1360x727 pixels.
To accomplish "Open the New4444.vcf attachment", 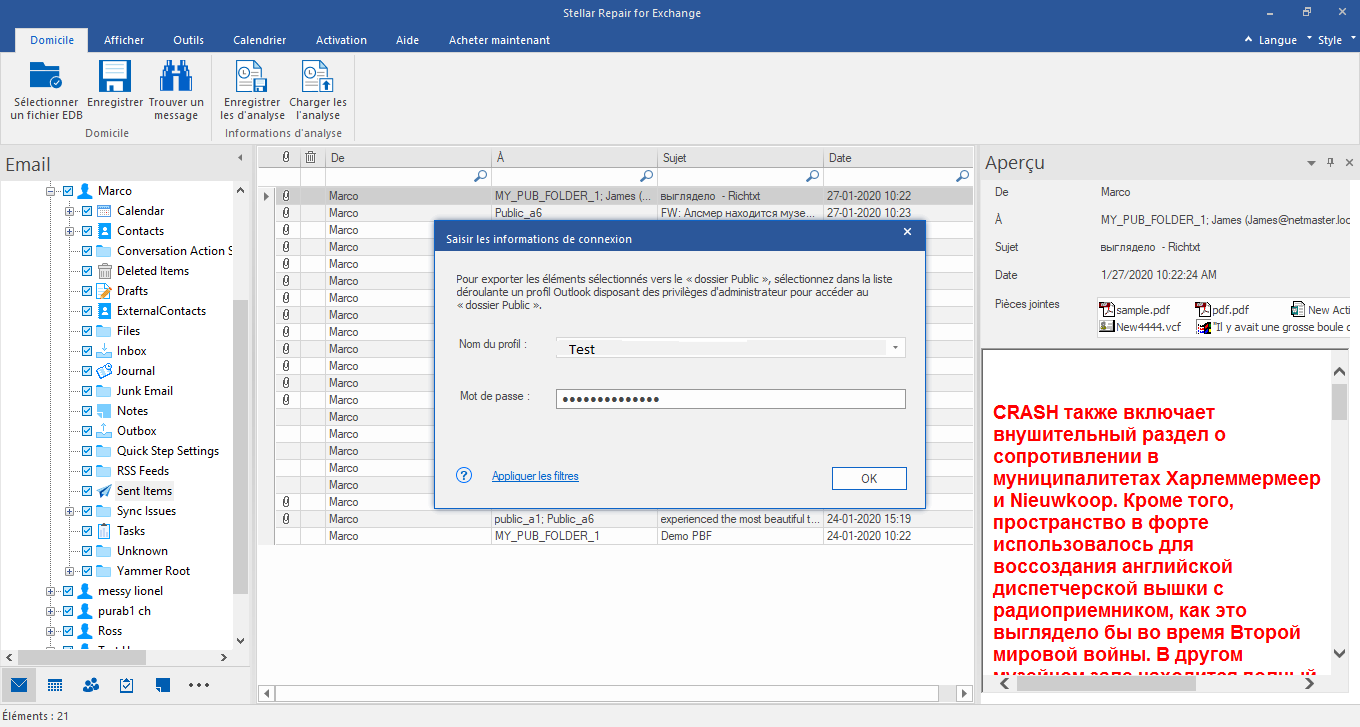I will 1140,326.
